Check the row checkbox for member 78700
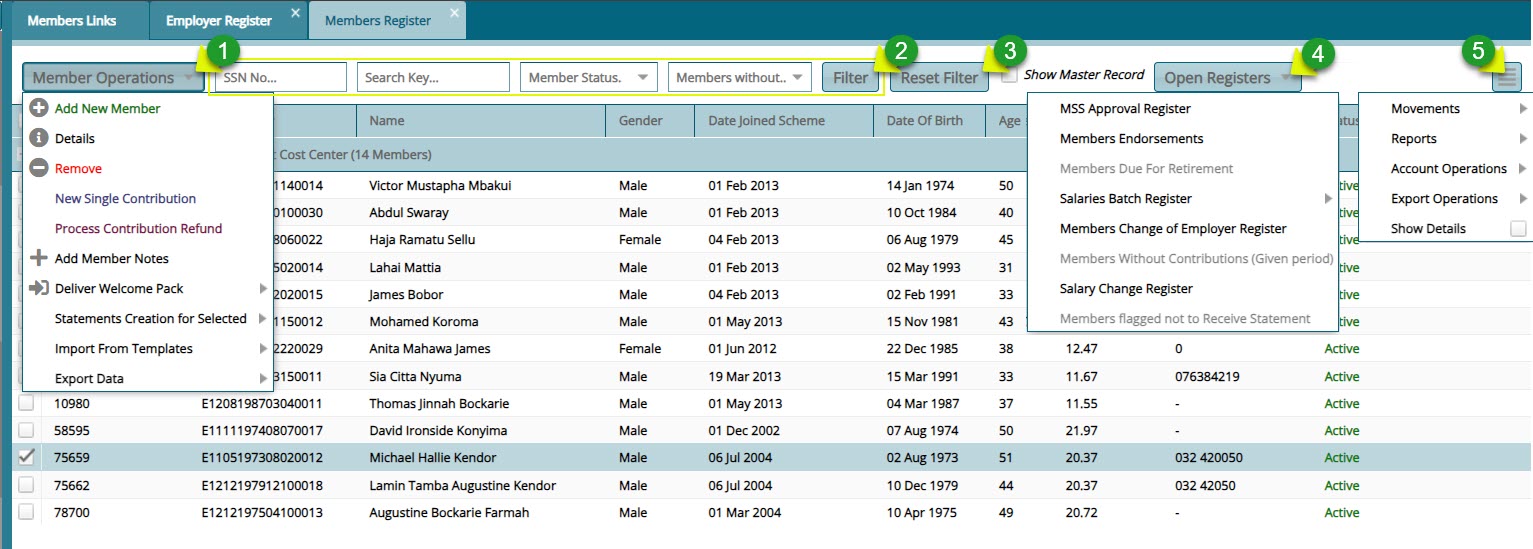Screen dimensions: 1533x549 tap(26, 512)
